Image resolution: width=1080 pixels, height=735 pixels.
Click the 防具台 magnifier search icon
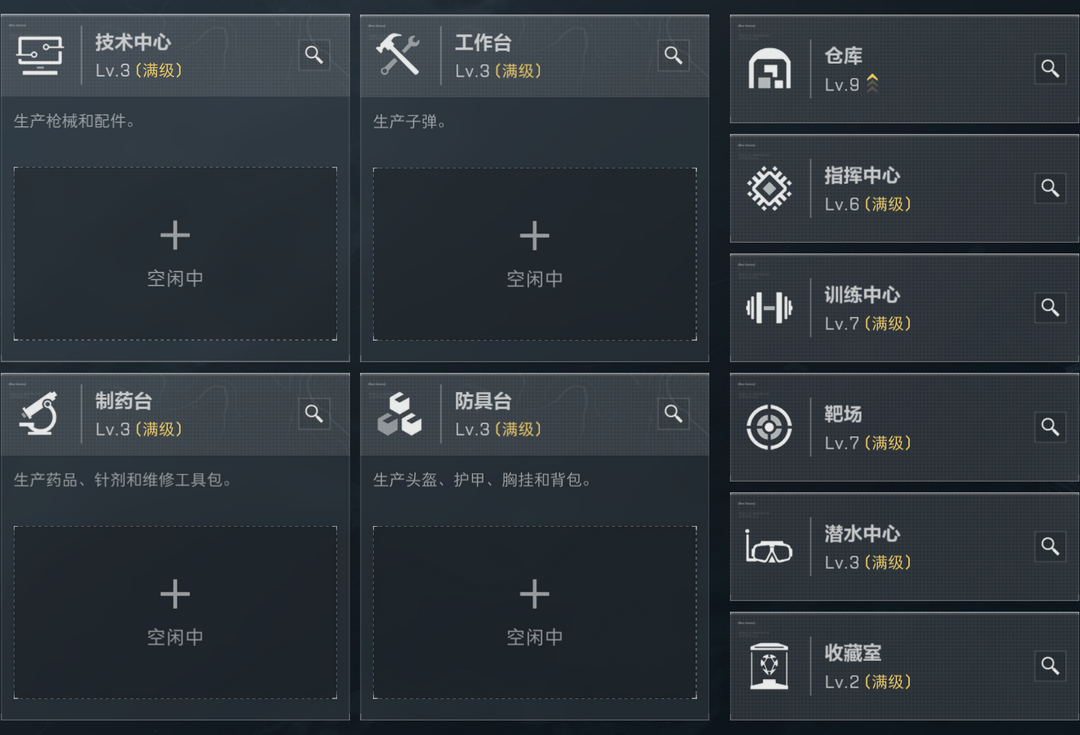coord(674,413)
